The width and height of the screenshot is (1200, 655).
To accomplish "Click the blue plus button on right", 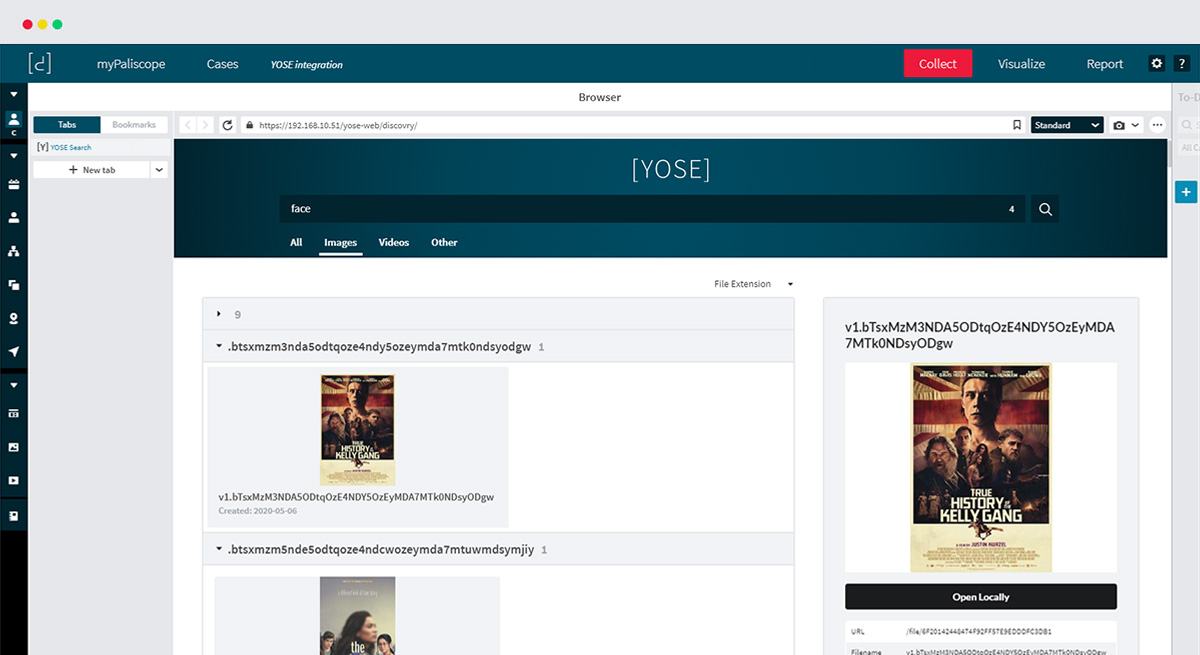I will tap(1186, 192).
